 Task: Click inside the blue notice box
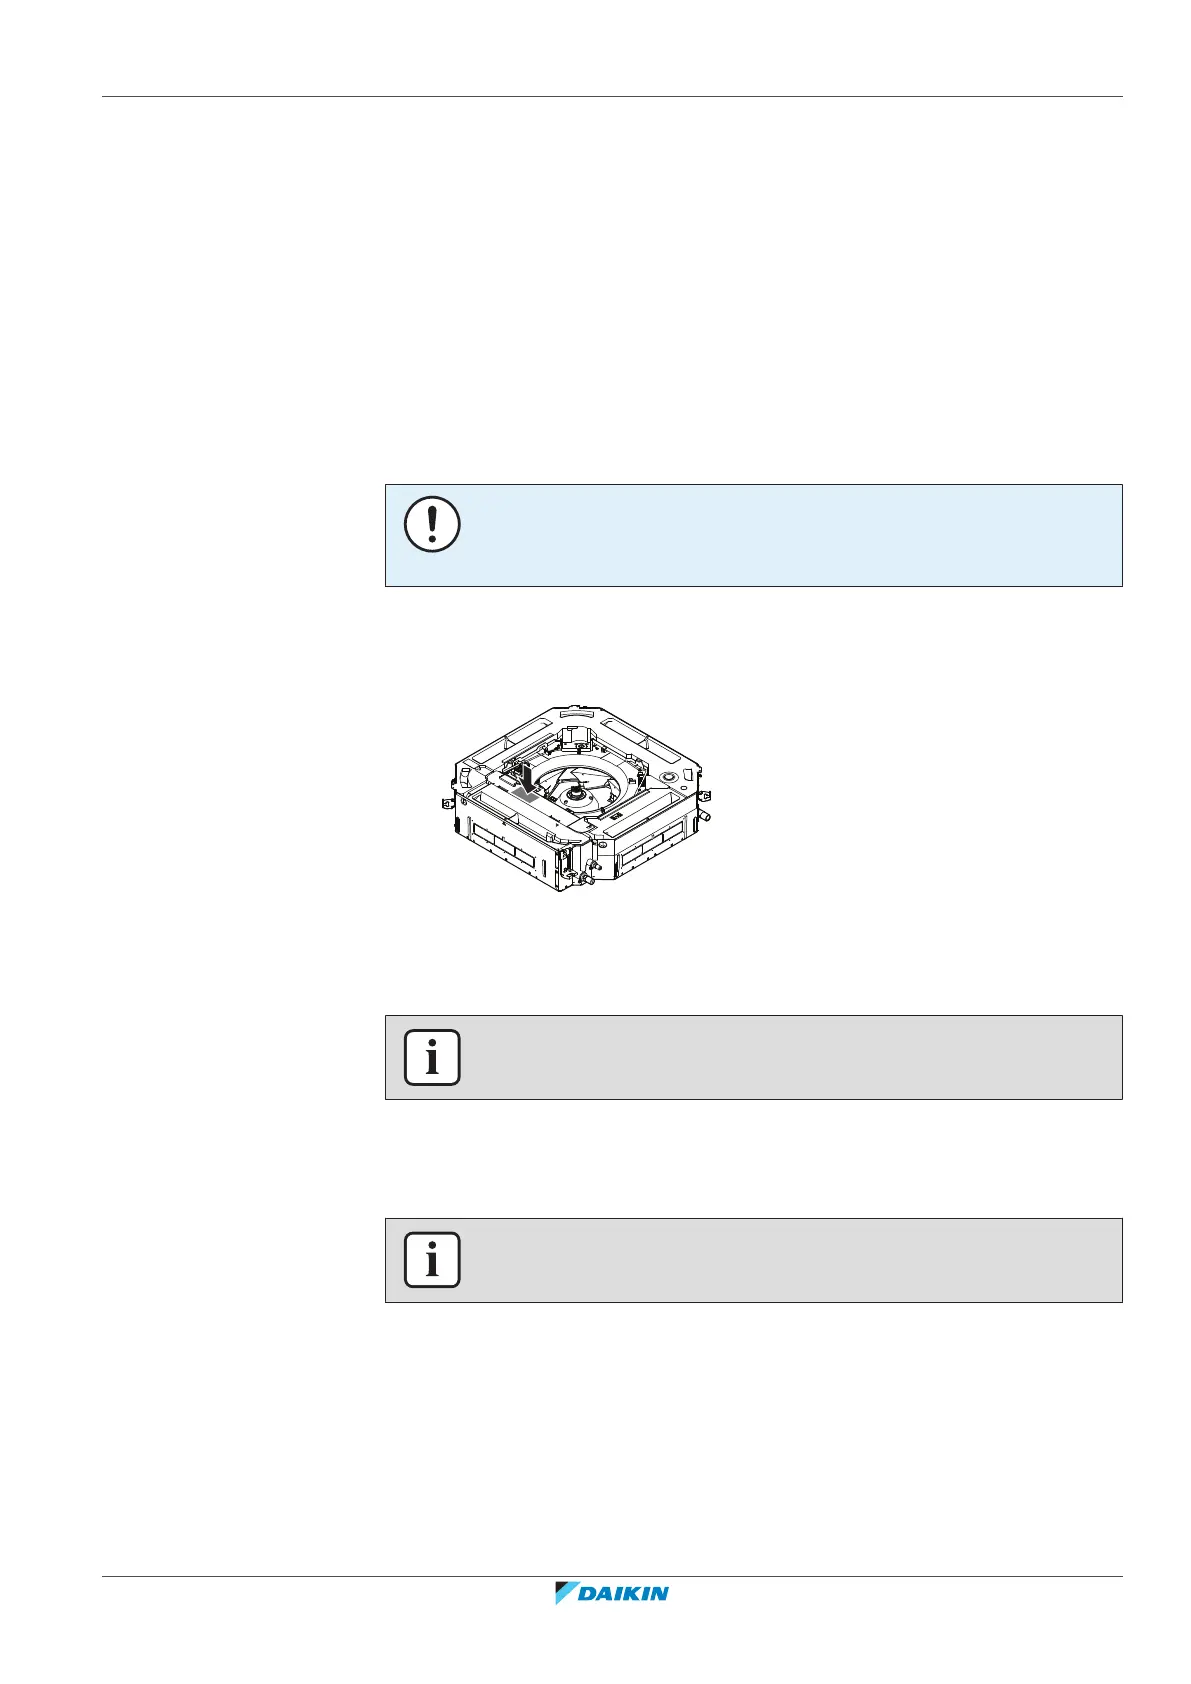tap(780, 535)
